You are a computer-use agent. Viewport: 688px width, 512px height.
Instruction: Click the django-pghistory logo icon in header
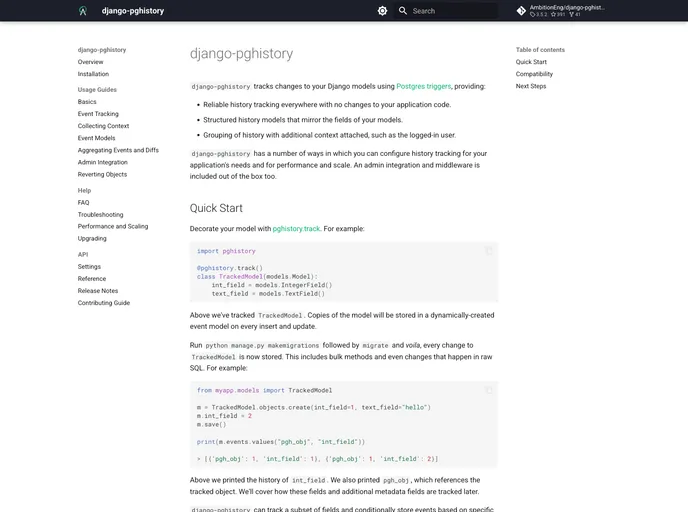83,11
